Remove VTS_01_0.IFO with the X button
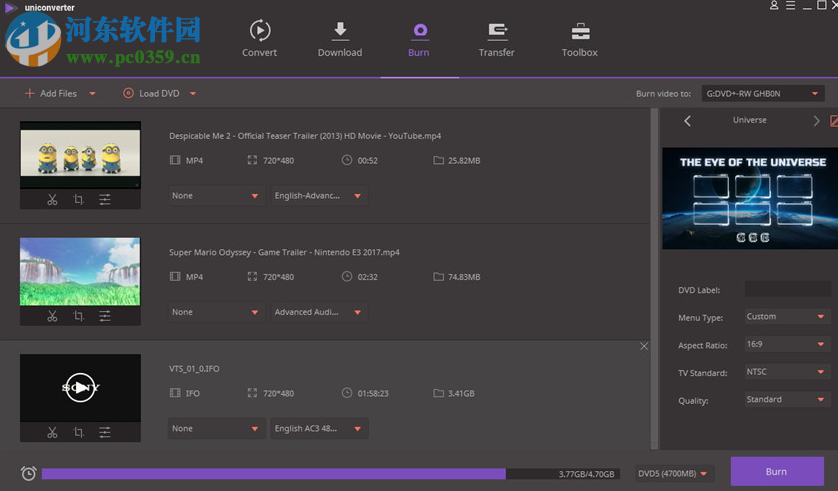The image size is (838, 491). click(644, 346)
